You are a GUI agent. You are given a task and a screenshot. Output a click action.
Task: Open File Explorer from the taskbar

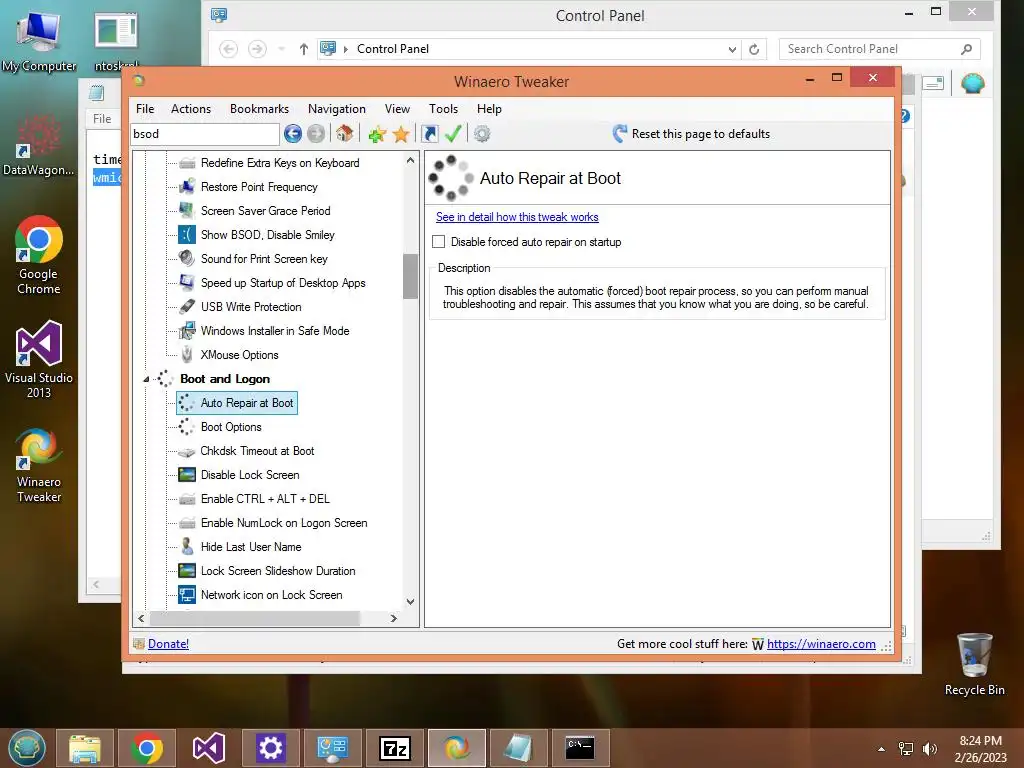85,748
